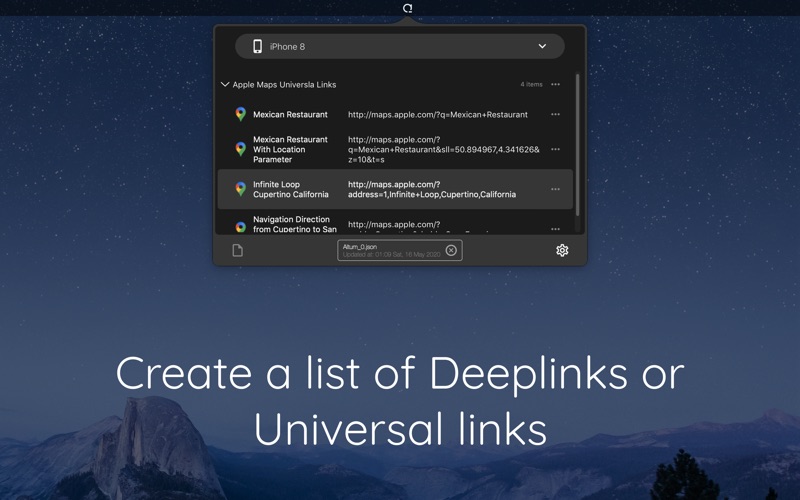Clear the Altum_0.json file with the X

[x=451, y=250]
